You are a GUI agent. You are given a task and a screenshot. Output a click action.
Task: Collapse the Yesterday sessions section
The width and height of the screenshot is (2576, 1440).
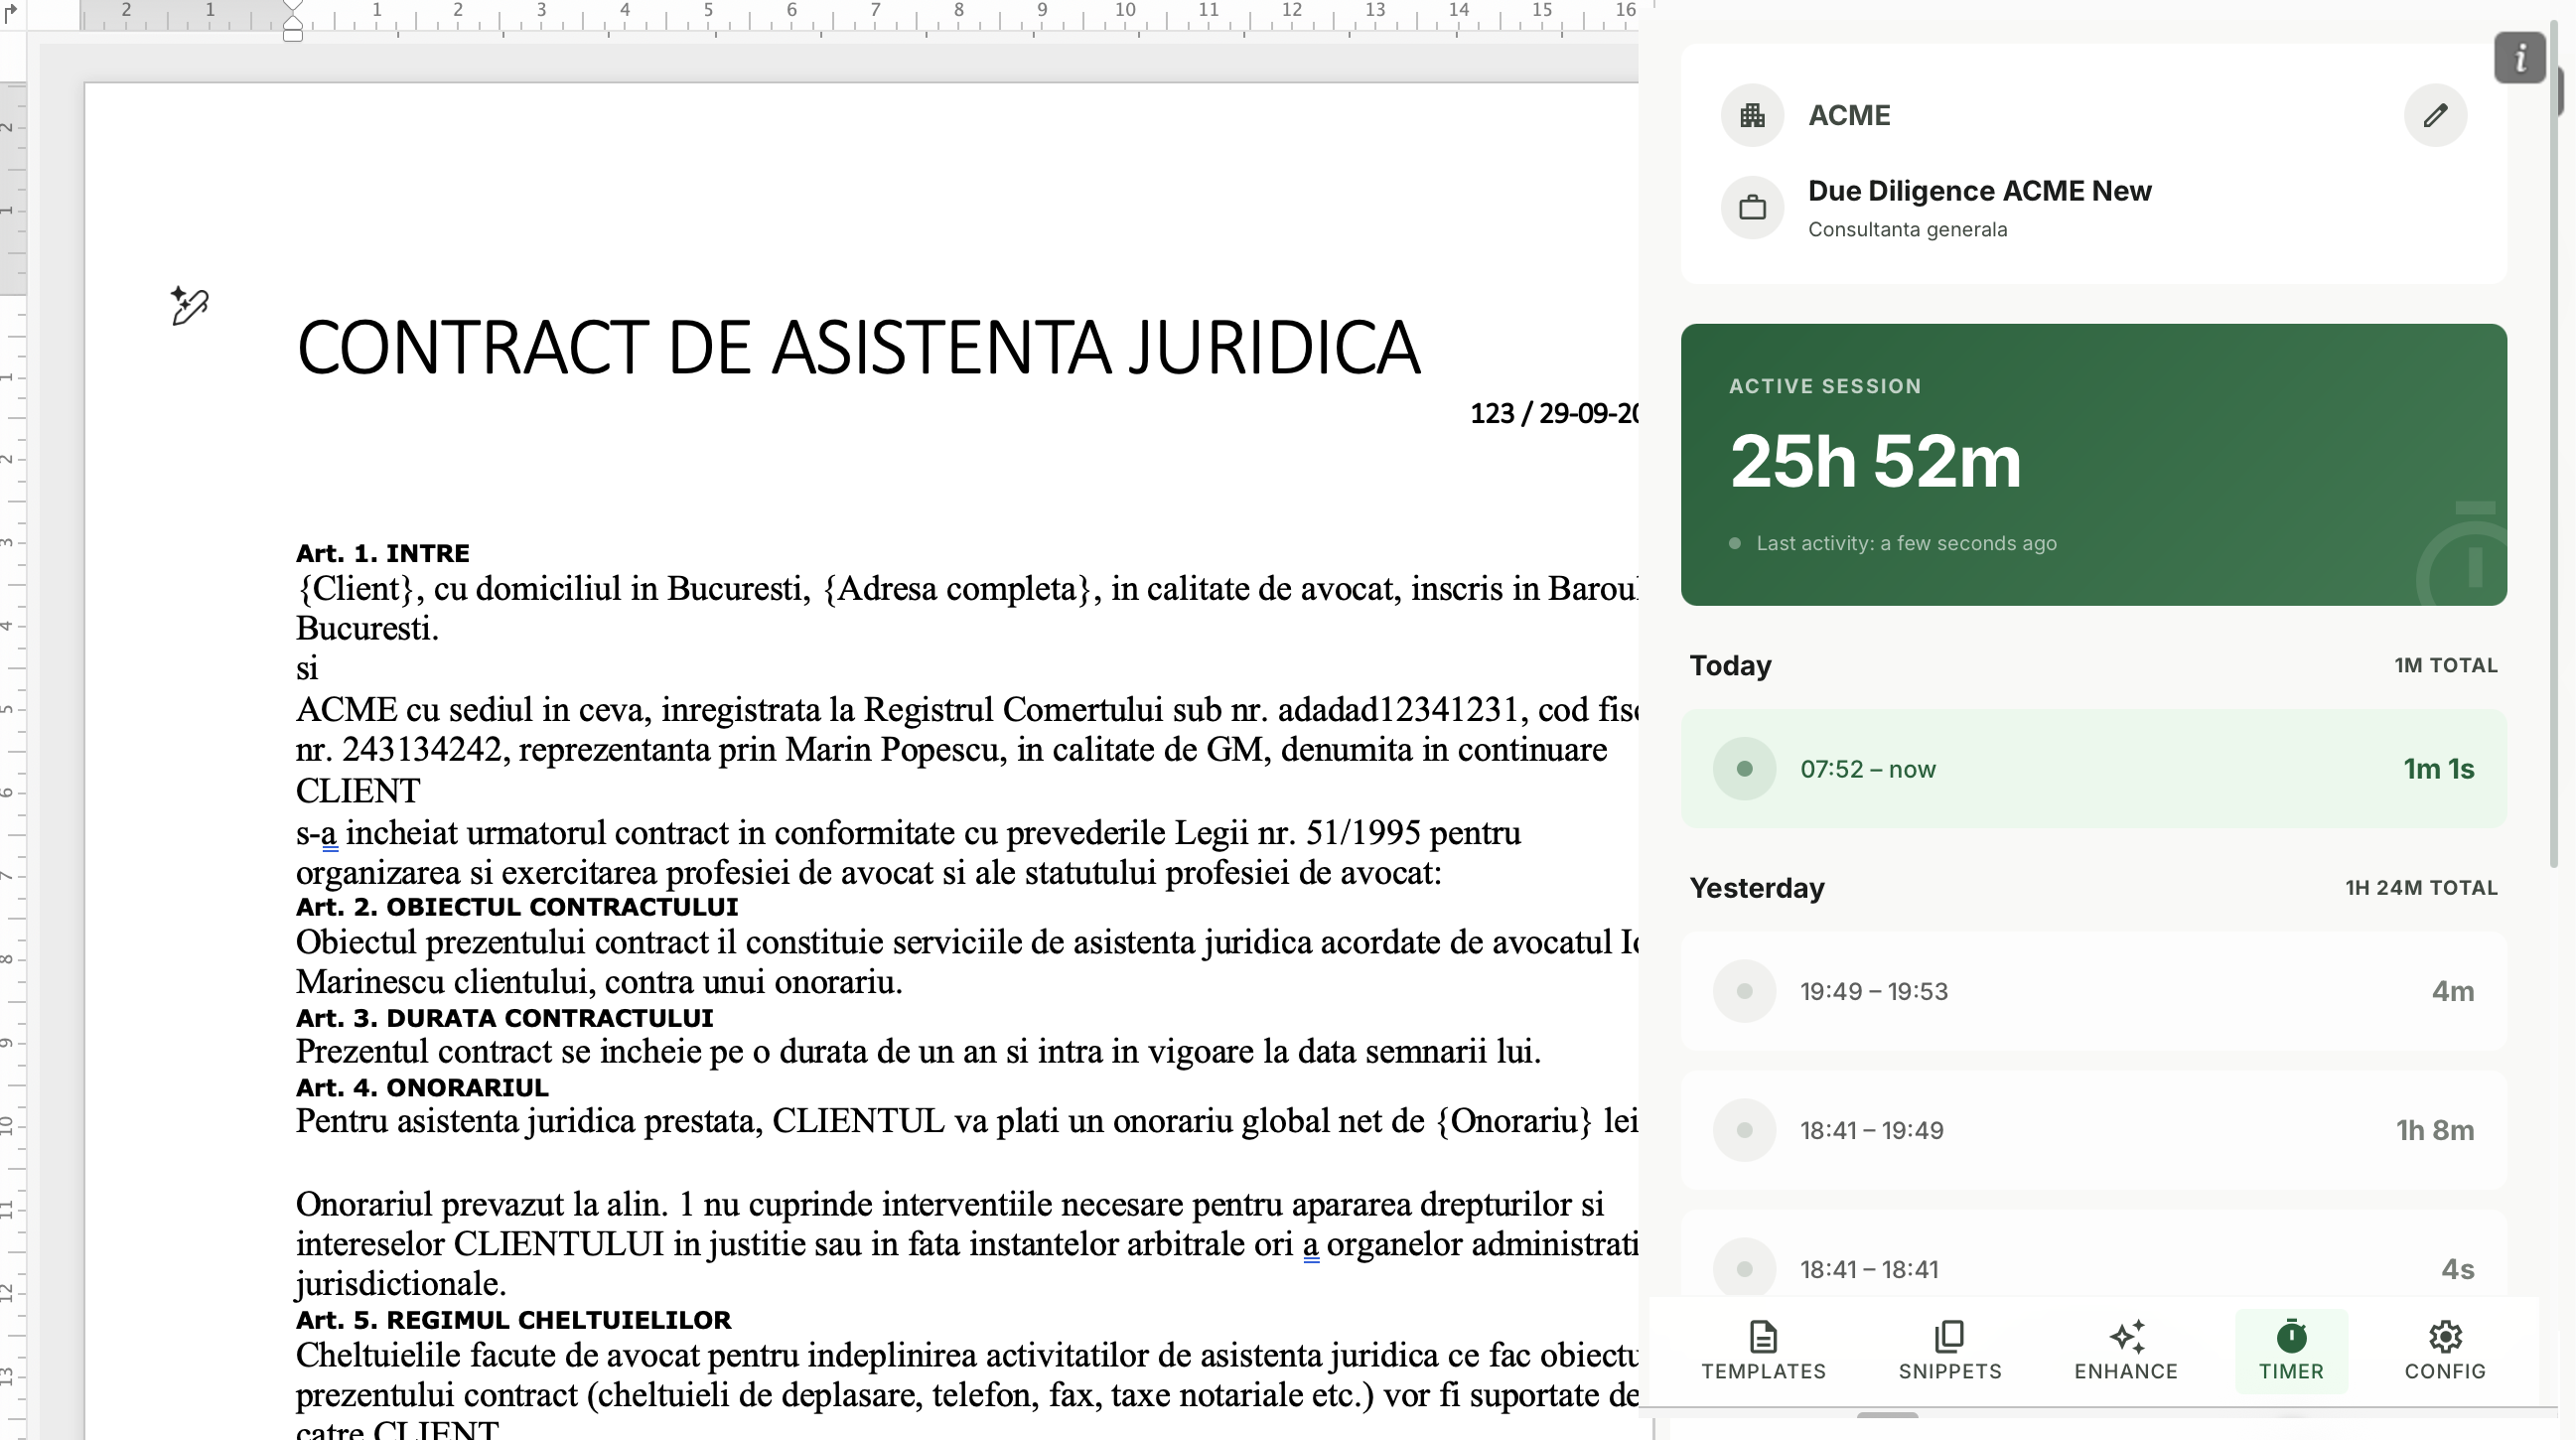coord(1757,887)
